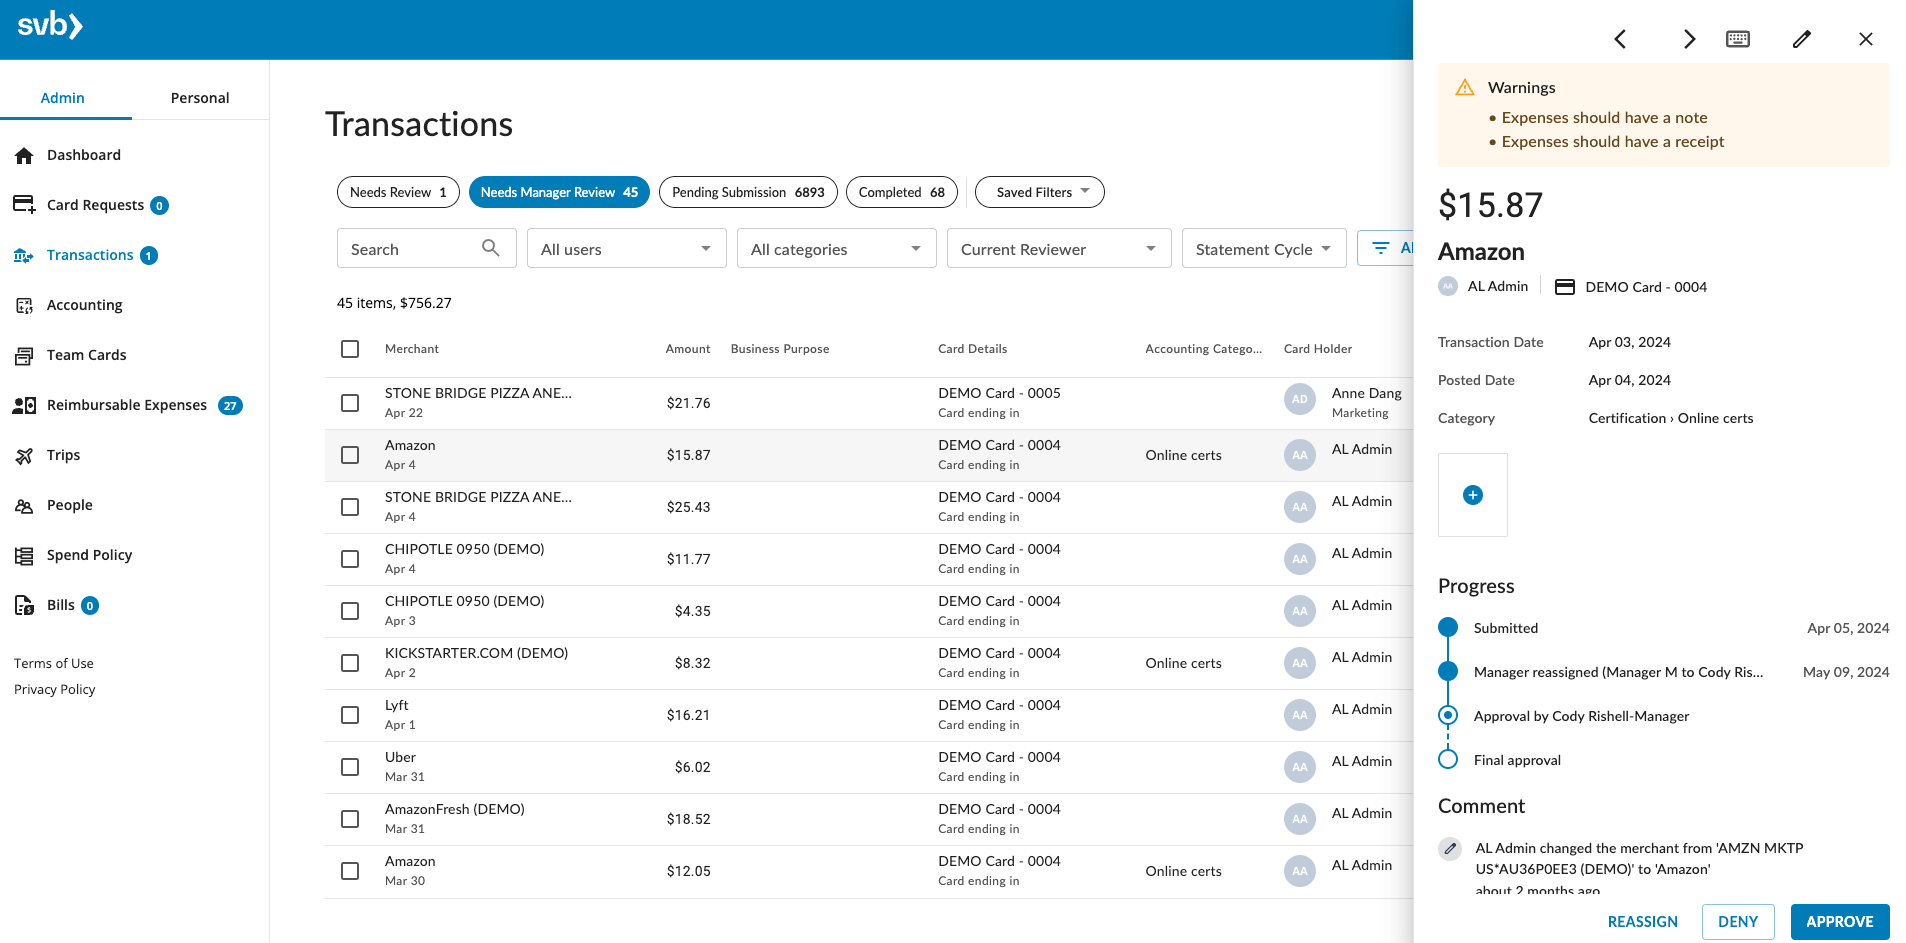Select Needs Review filter tab

(x=398, y=192)
